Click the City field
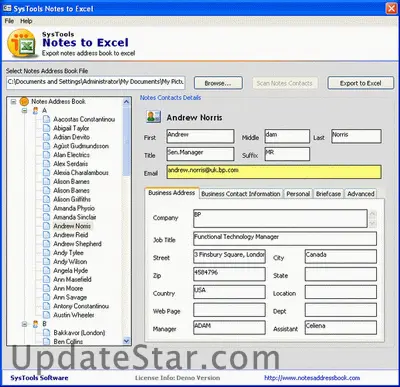Image resolution: width=400 pixels, height=387 pixels. tap(341, 256)
